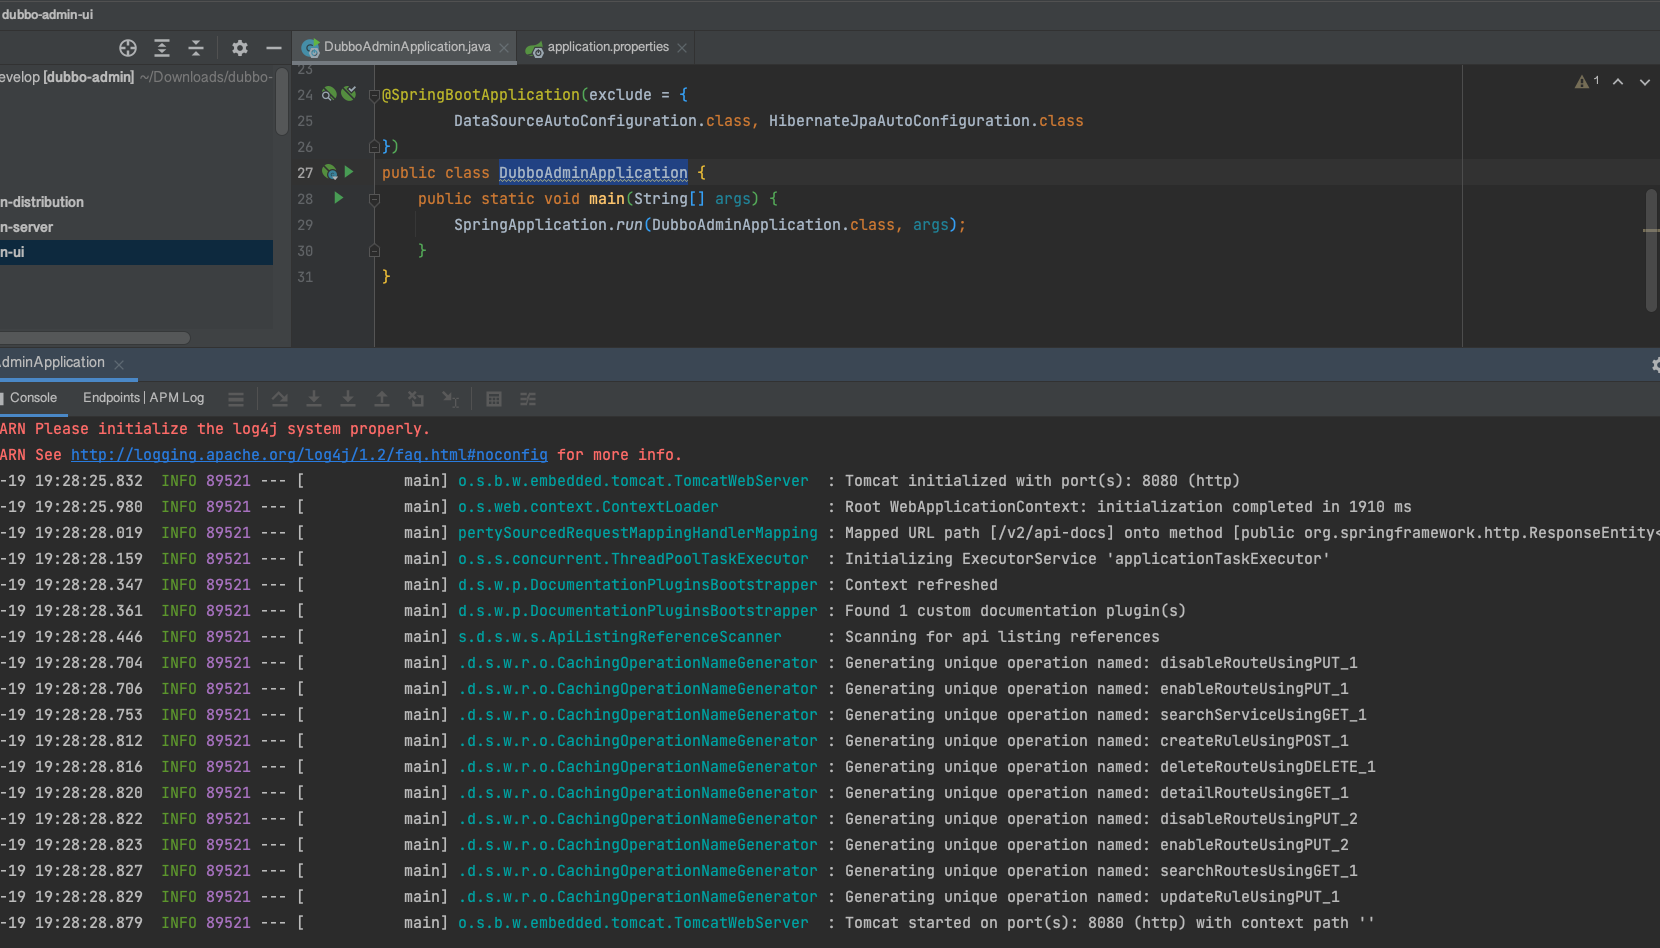
Task: Open the log4j FAQ noconfig link
Action: [309, 455]
